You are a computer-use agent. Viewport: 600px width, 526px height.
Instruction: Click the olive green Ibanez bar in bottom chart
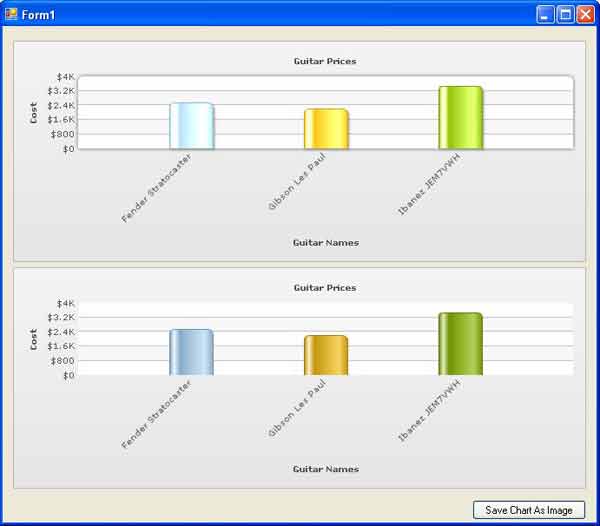pos(460,344)
